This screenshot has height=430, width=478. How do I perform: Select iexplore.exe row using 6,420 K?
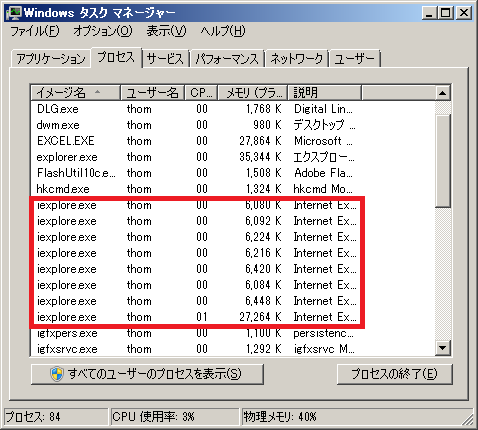[x=233, y=269]
